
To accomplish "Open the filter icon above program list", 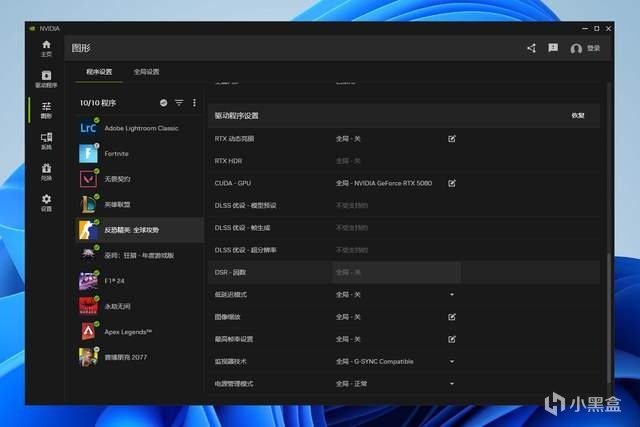I will click(179, 103).
